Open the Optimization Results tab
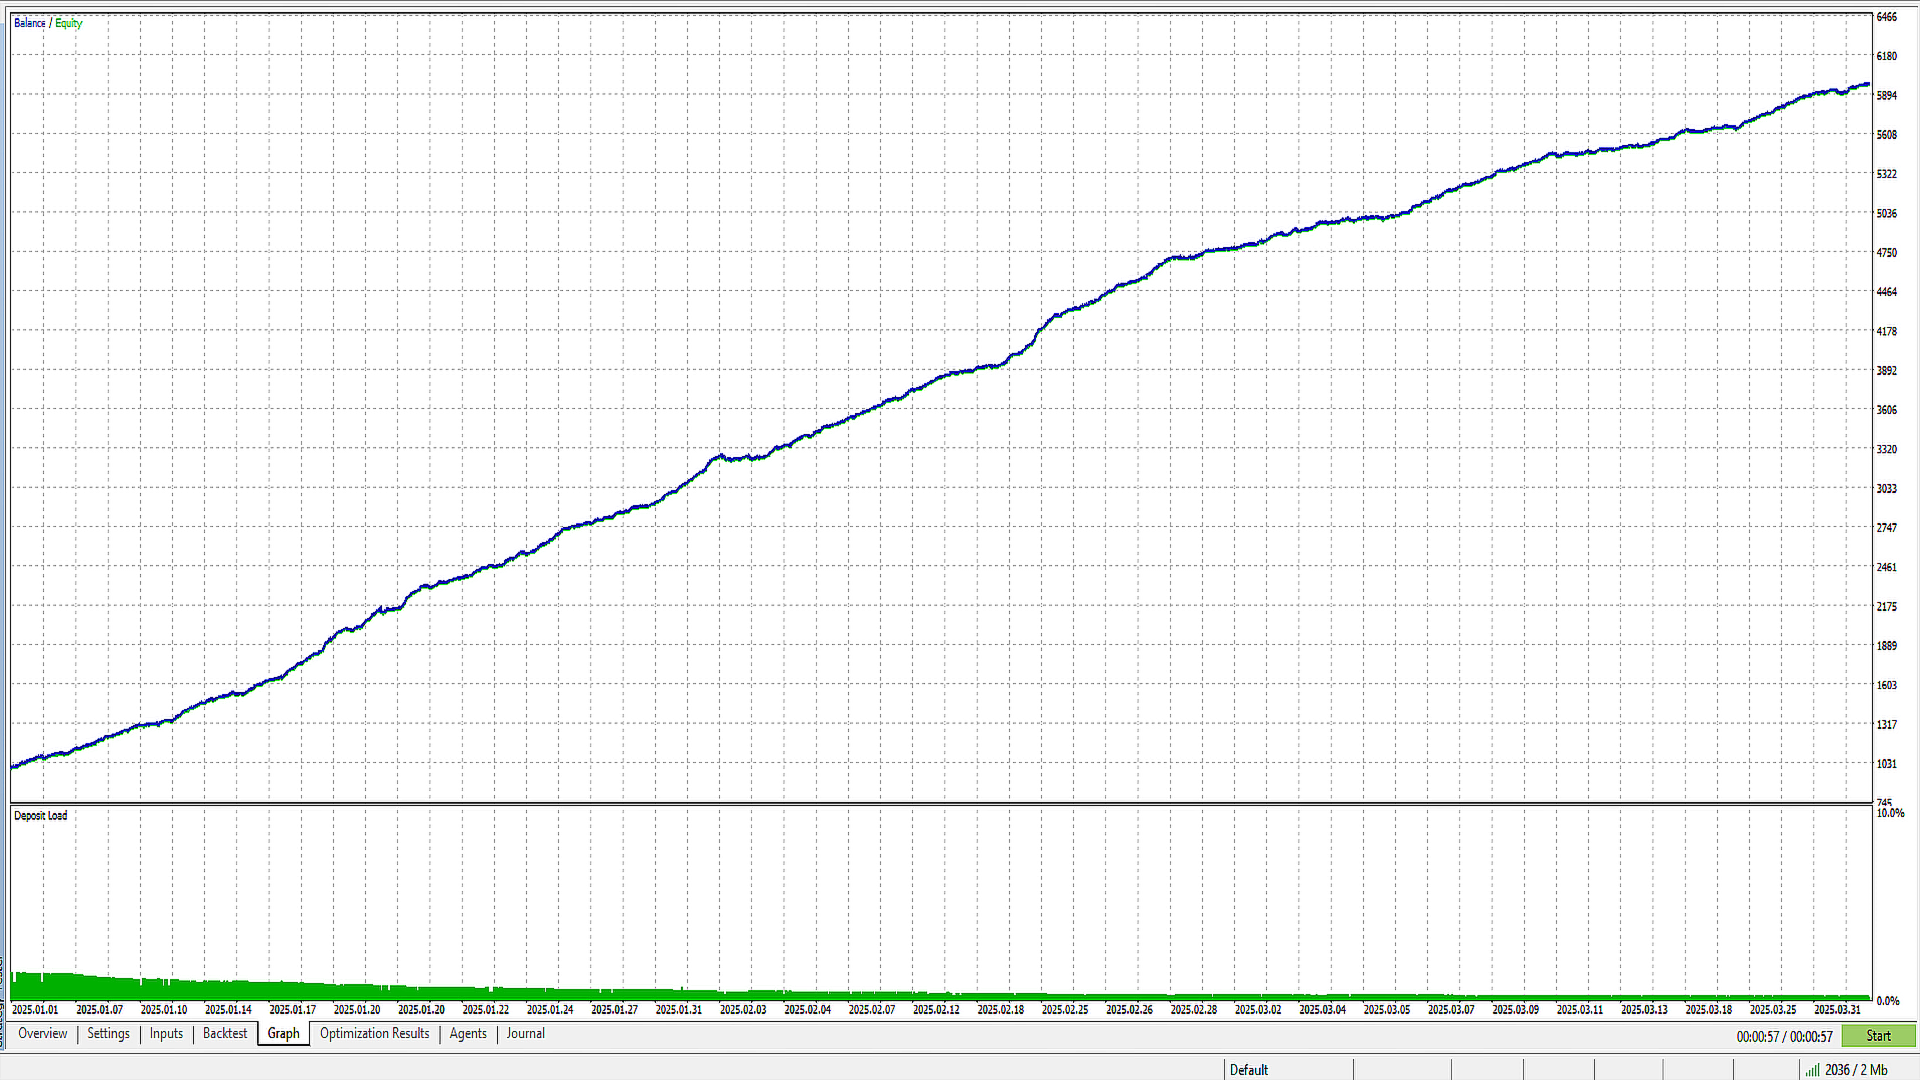This screenshot has height=1080, width=1920. click(374, 1034)
